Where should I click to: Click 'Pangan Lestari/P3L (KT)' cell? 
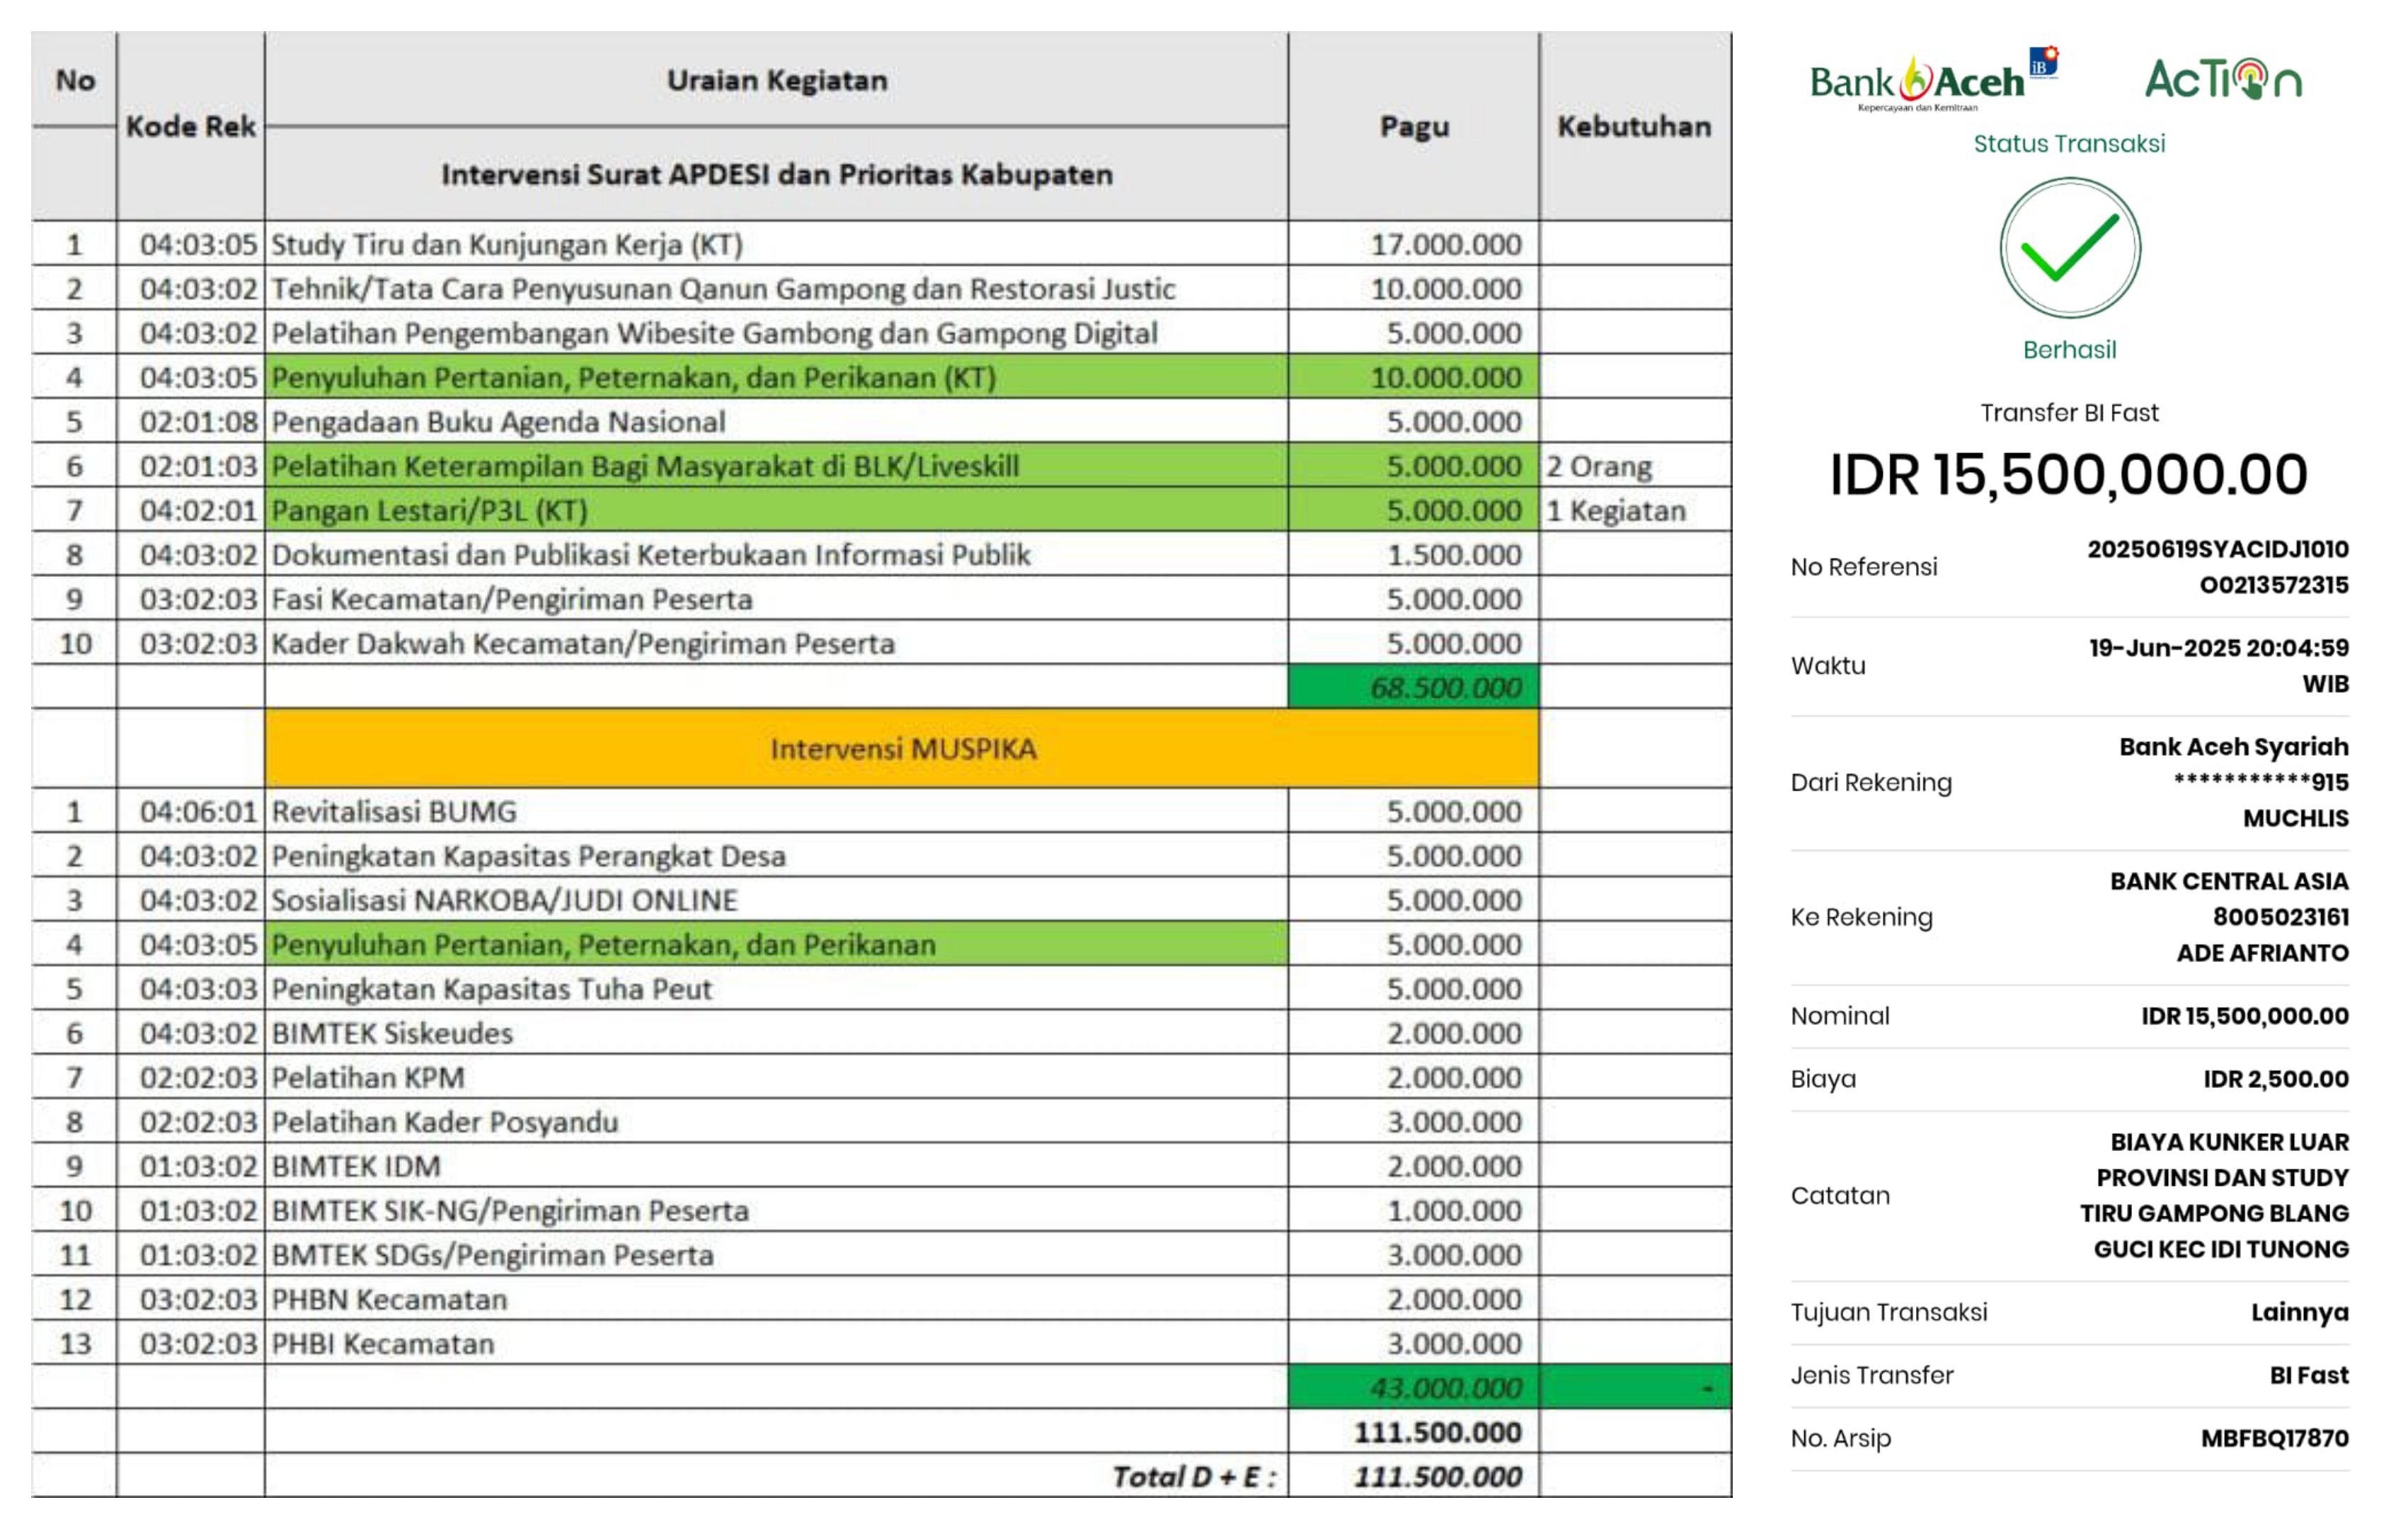tap(776, 510)
